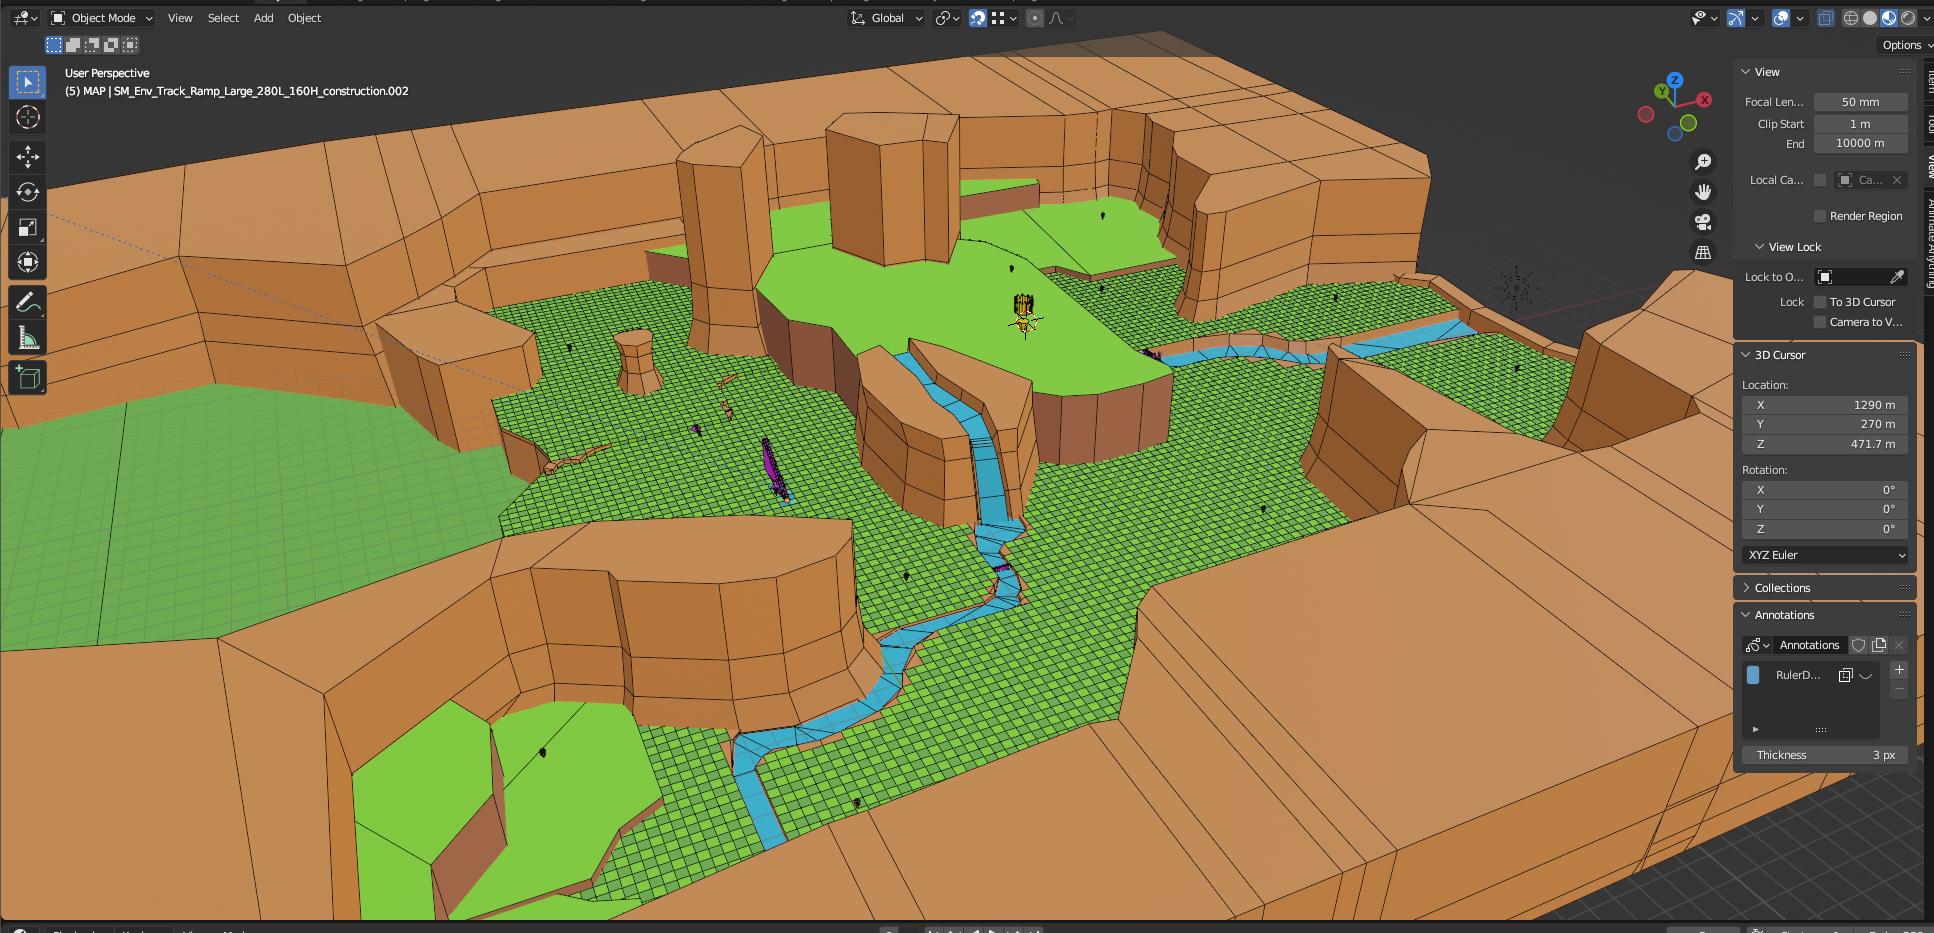The image size is (1934, 933).
Task: Choose the Scale tool
Action: coord(28,228)
